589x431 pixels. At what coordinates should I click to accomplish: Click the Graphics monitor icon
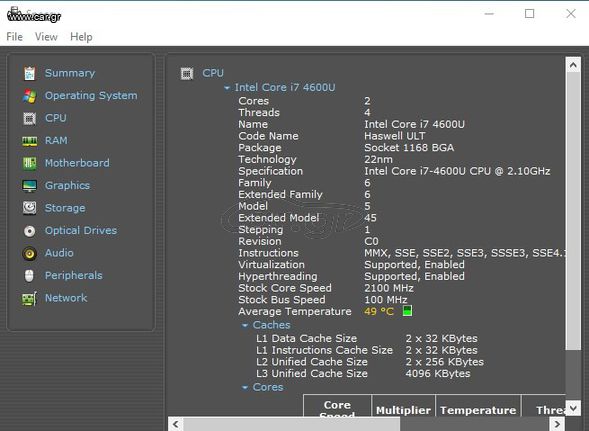pos(29,186)
